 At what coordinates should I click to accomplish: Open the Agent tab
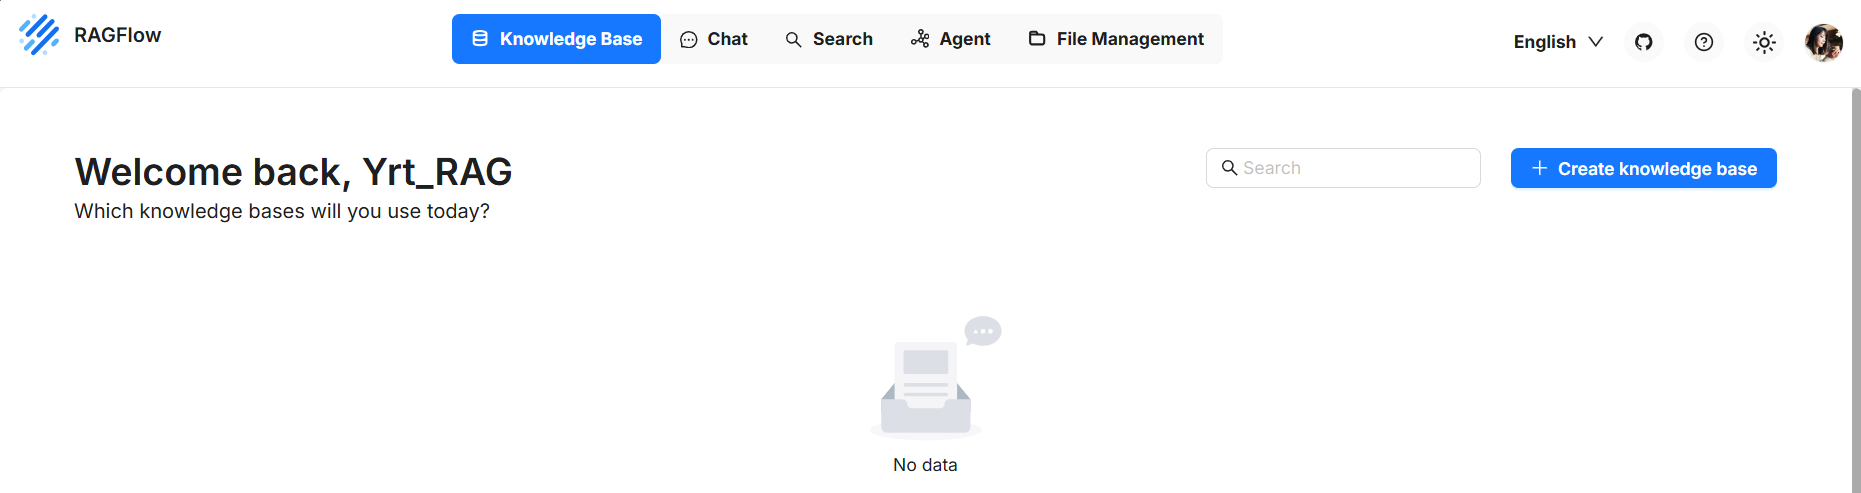pyautogui.click(x=950, y=39)
